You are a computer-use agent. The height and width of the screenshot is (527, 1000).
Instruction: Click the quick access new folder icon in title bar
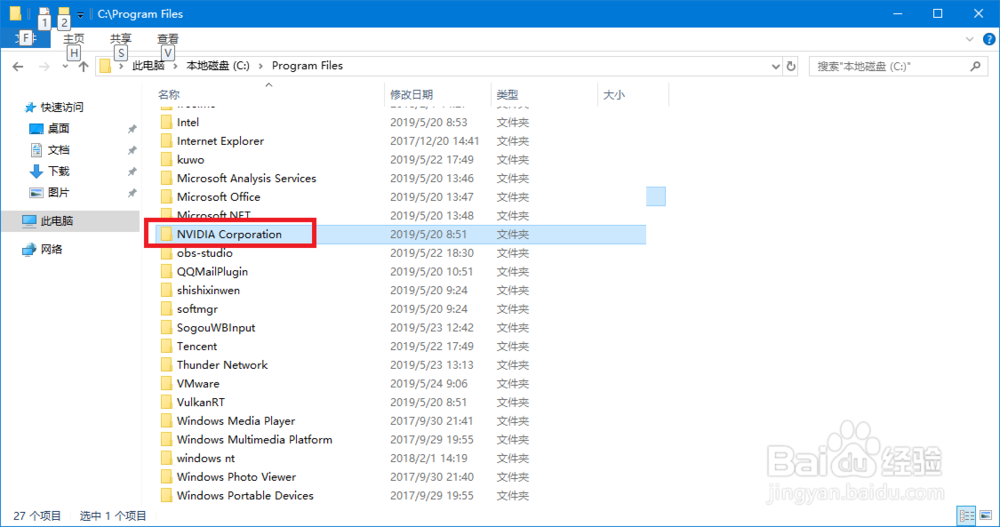[x=64, y=13]
